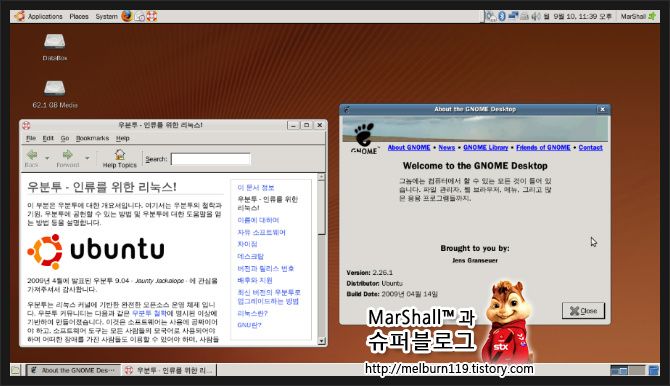Open the Help menu in help browser

click(x=123, y=138)
